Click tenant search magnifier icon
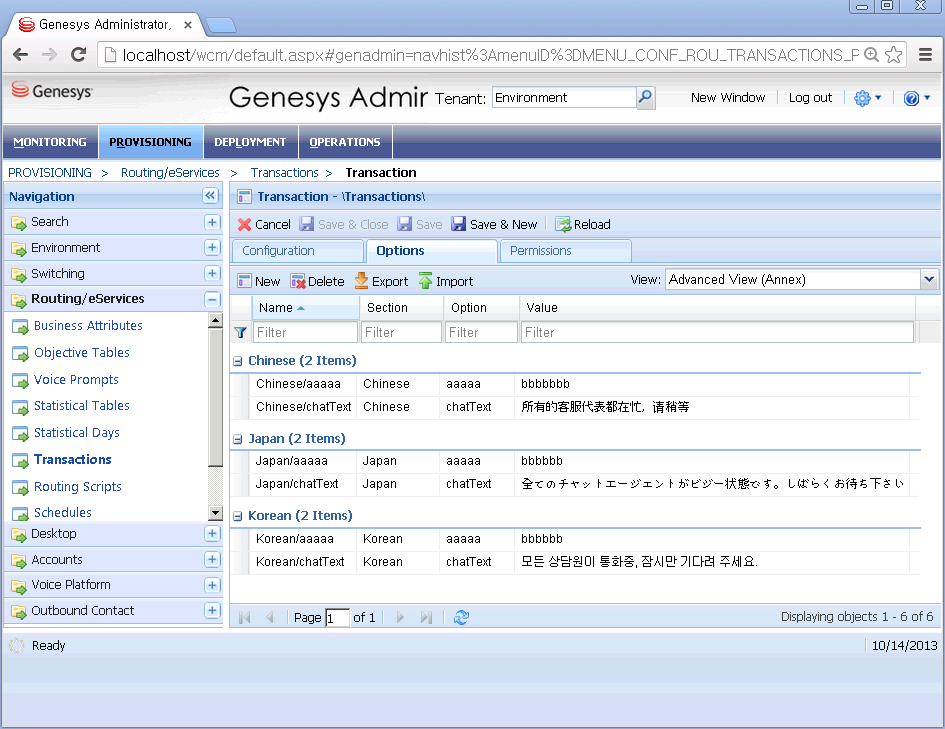 pos(646,98)
